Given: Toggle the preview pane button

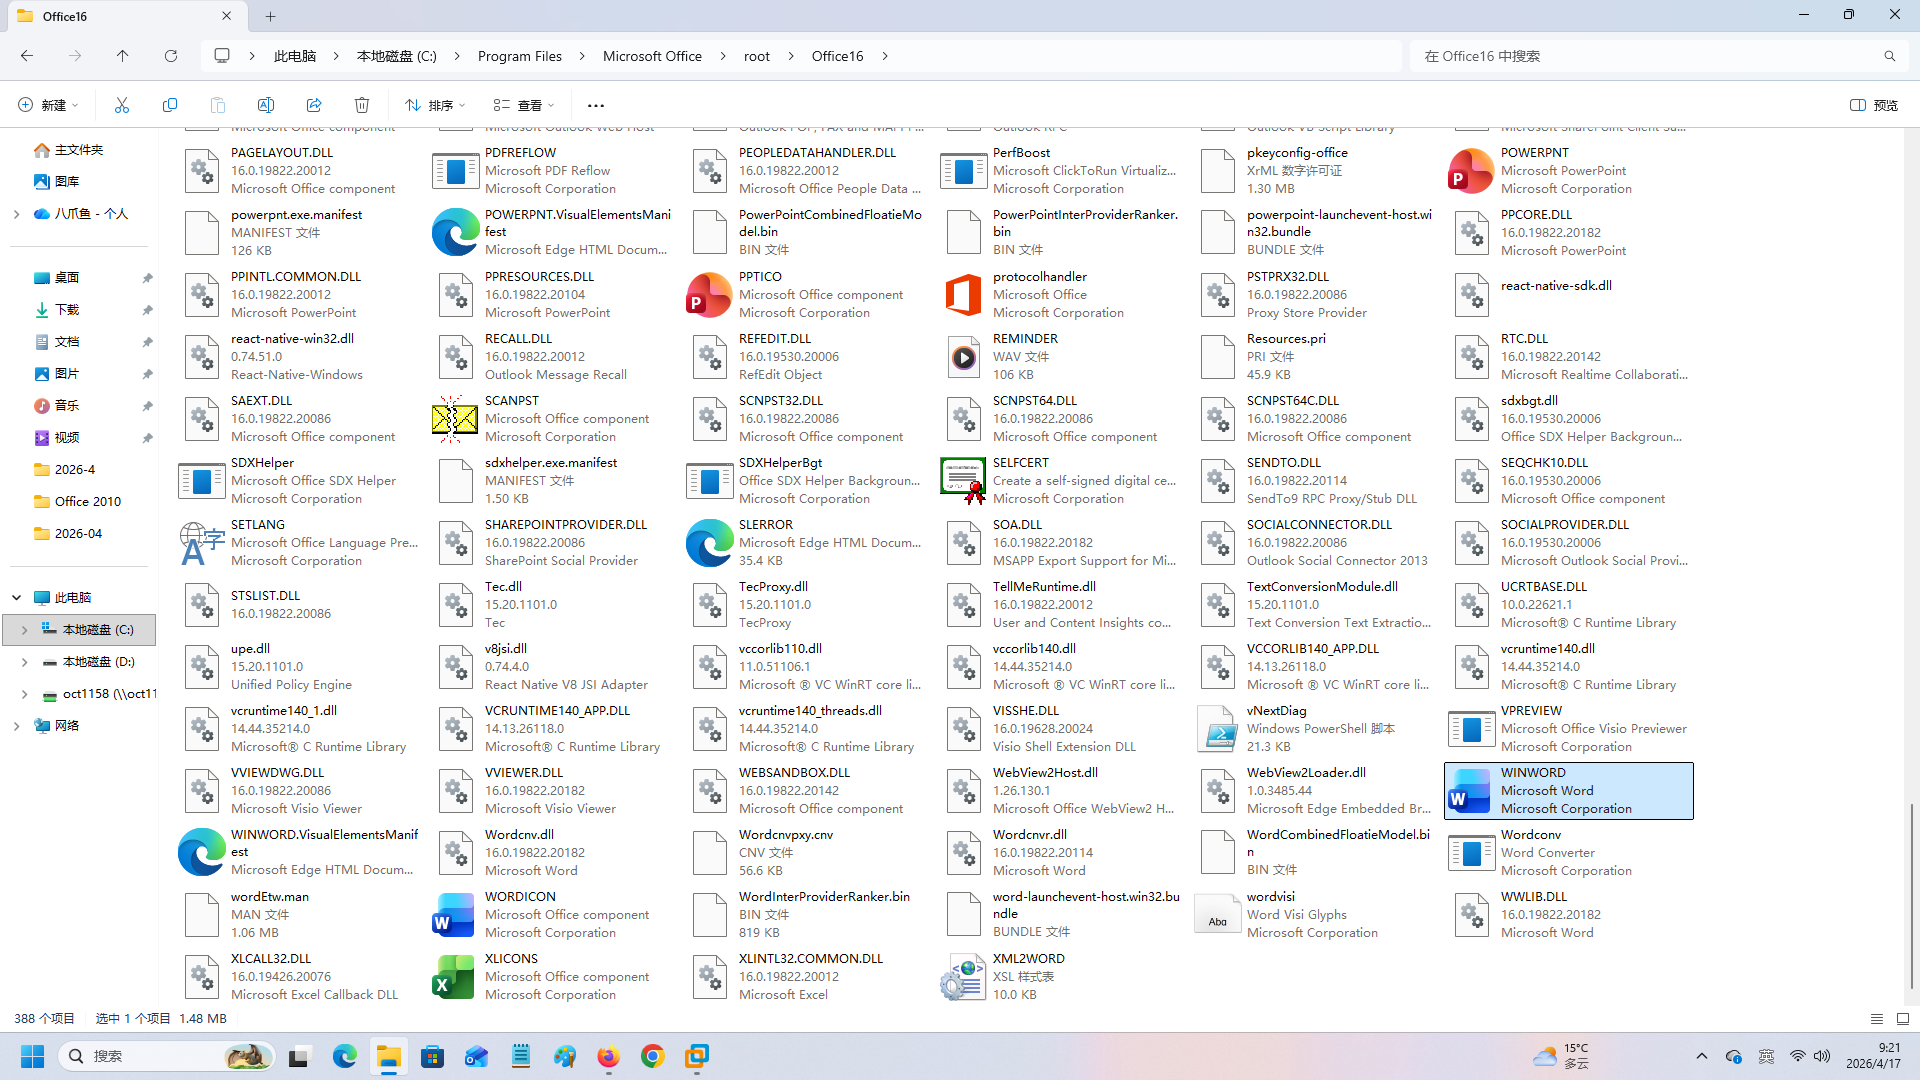Looking at the screenshot, I should pos(1874,105).
